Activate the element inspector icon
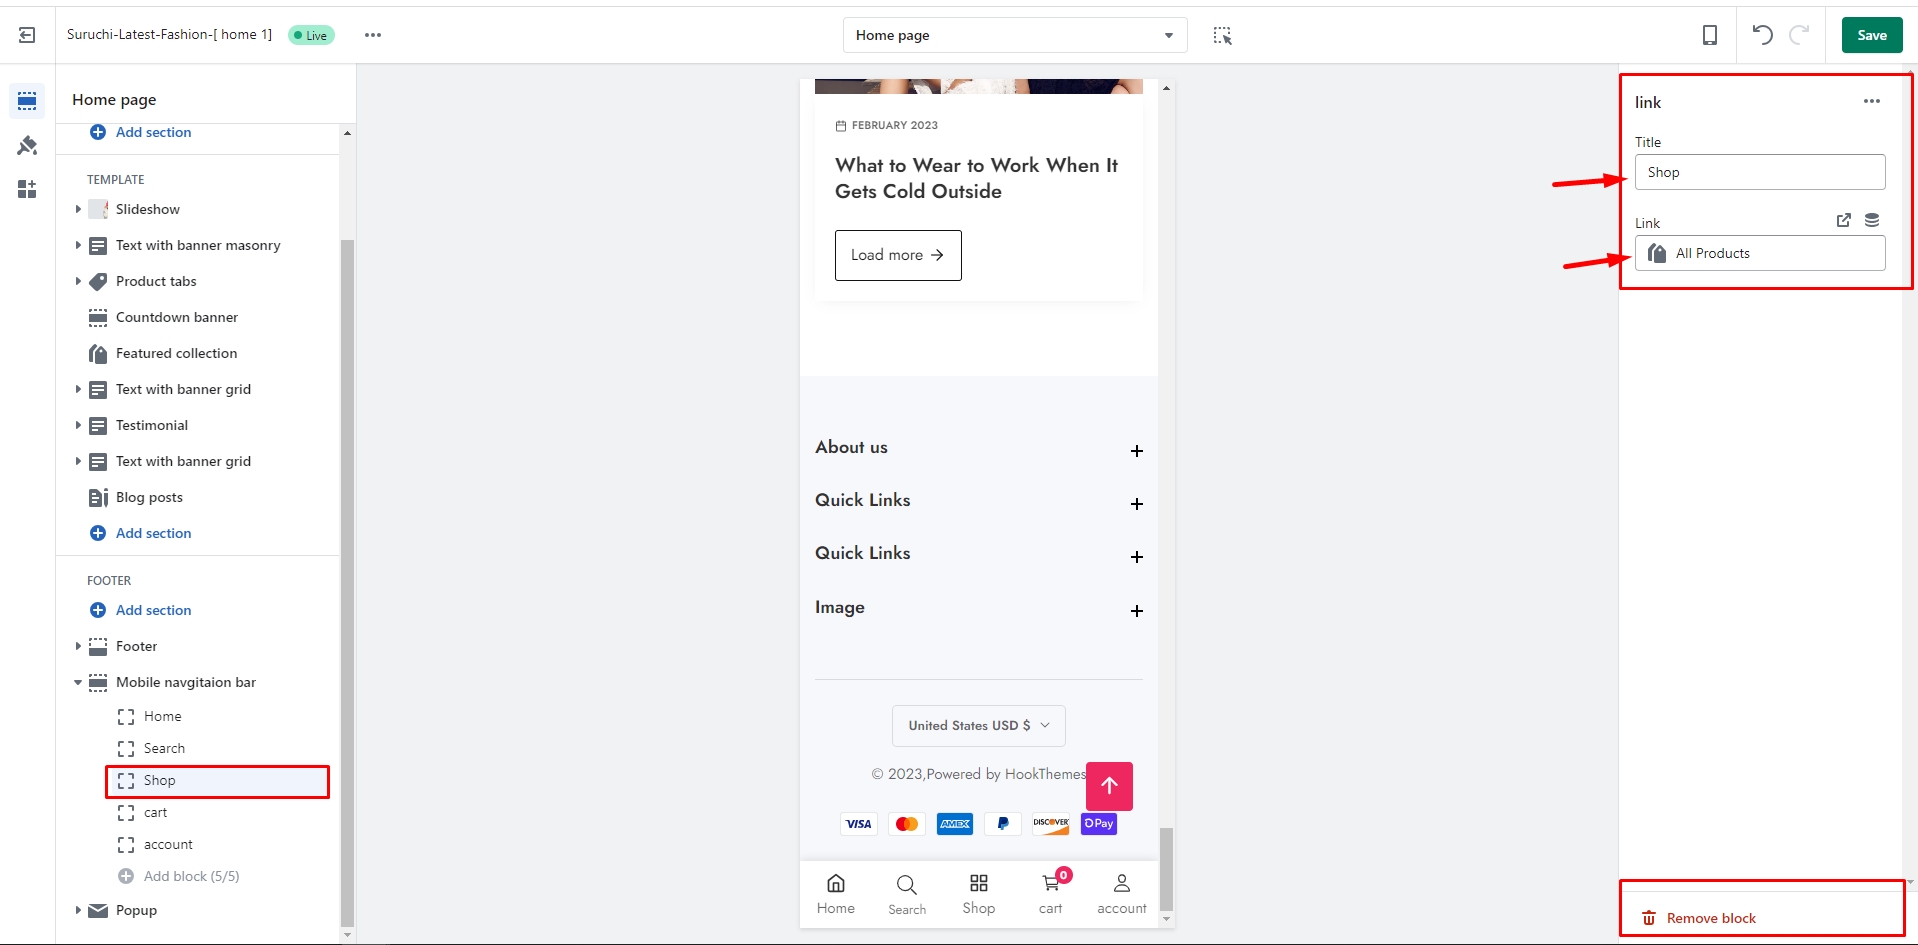This screenshot has width=1918, height=945. tap(1222, 36)
